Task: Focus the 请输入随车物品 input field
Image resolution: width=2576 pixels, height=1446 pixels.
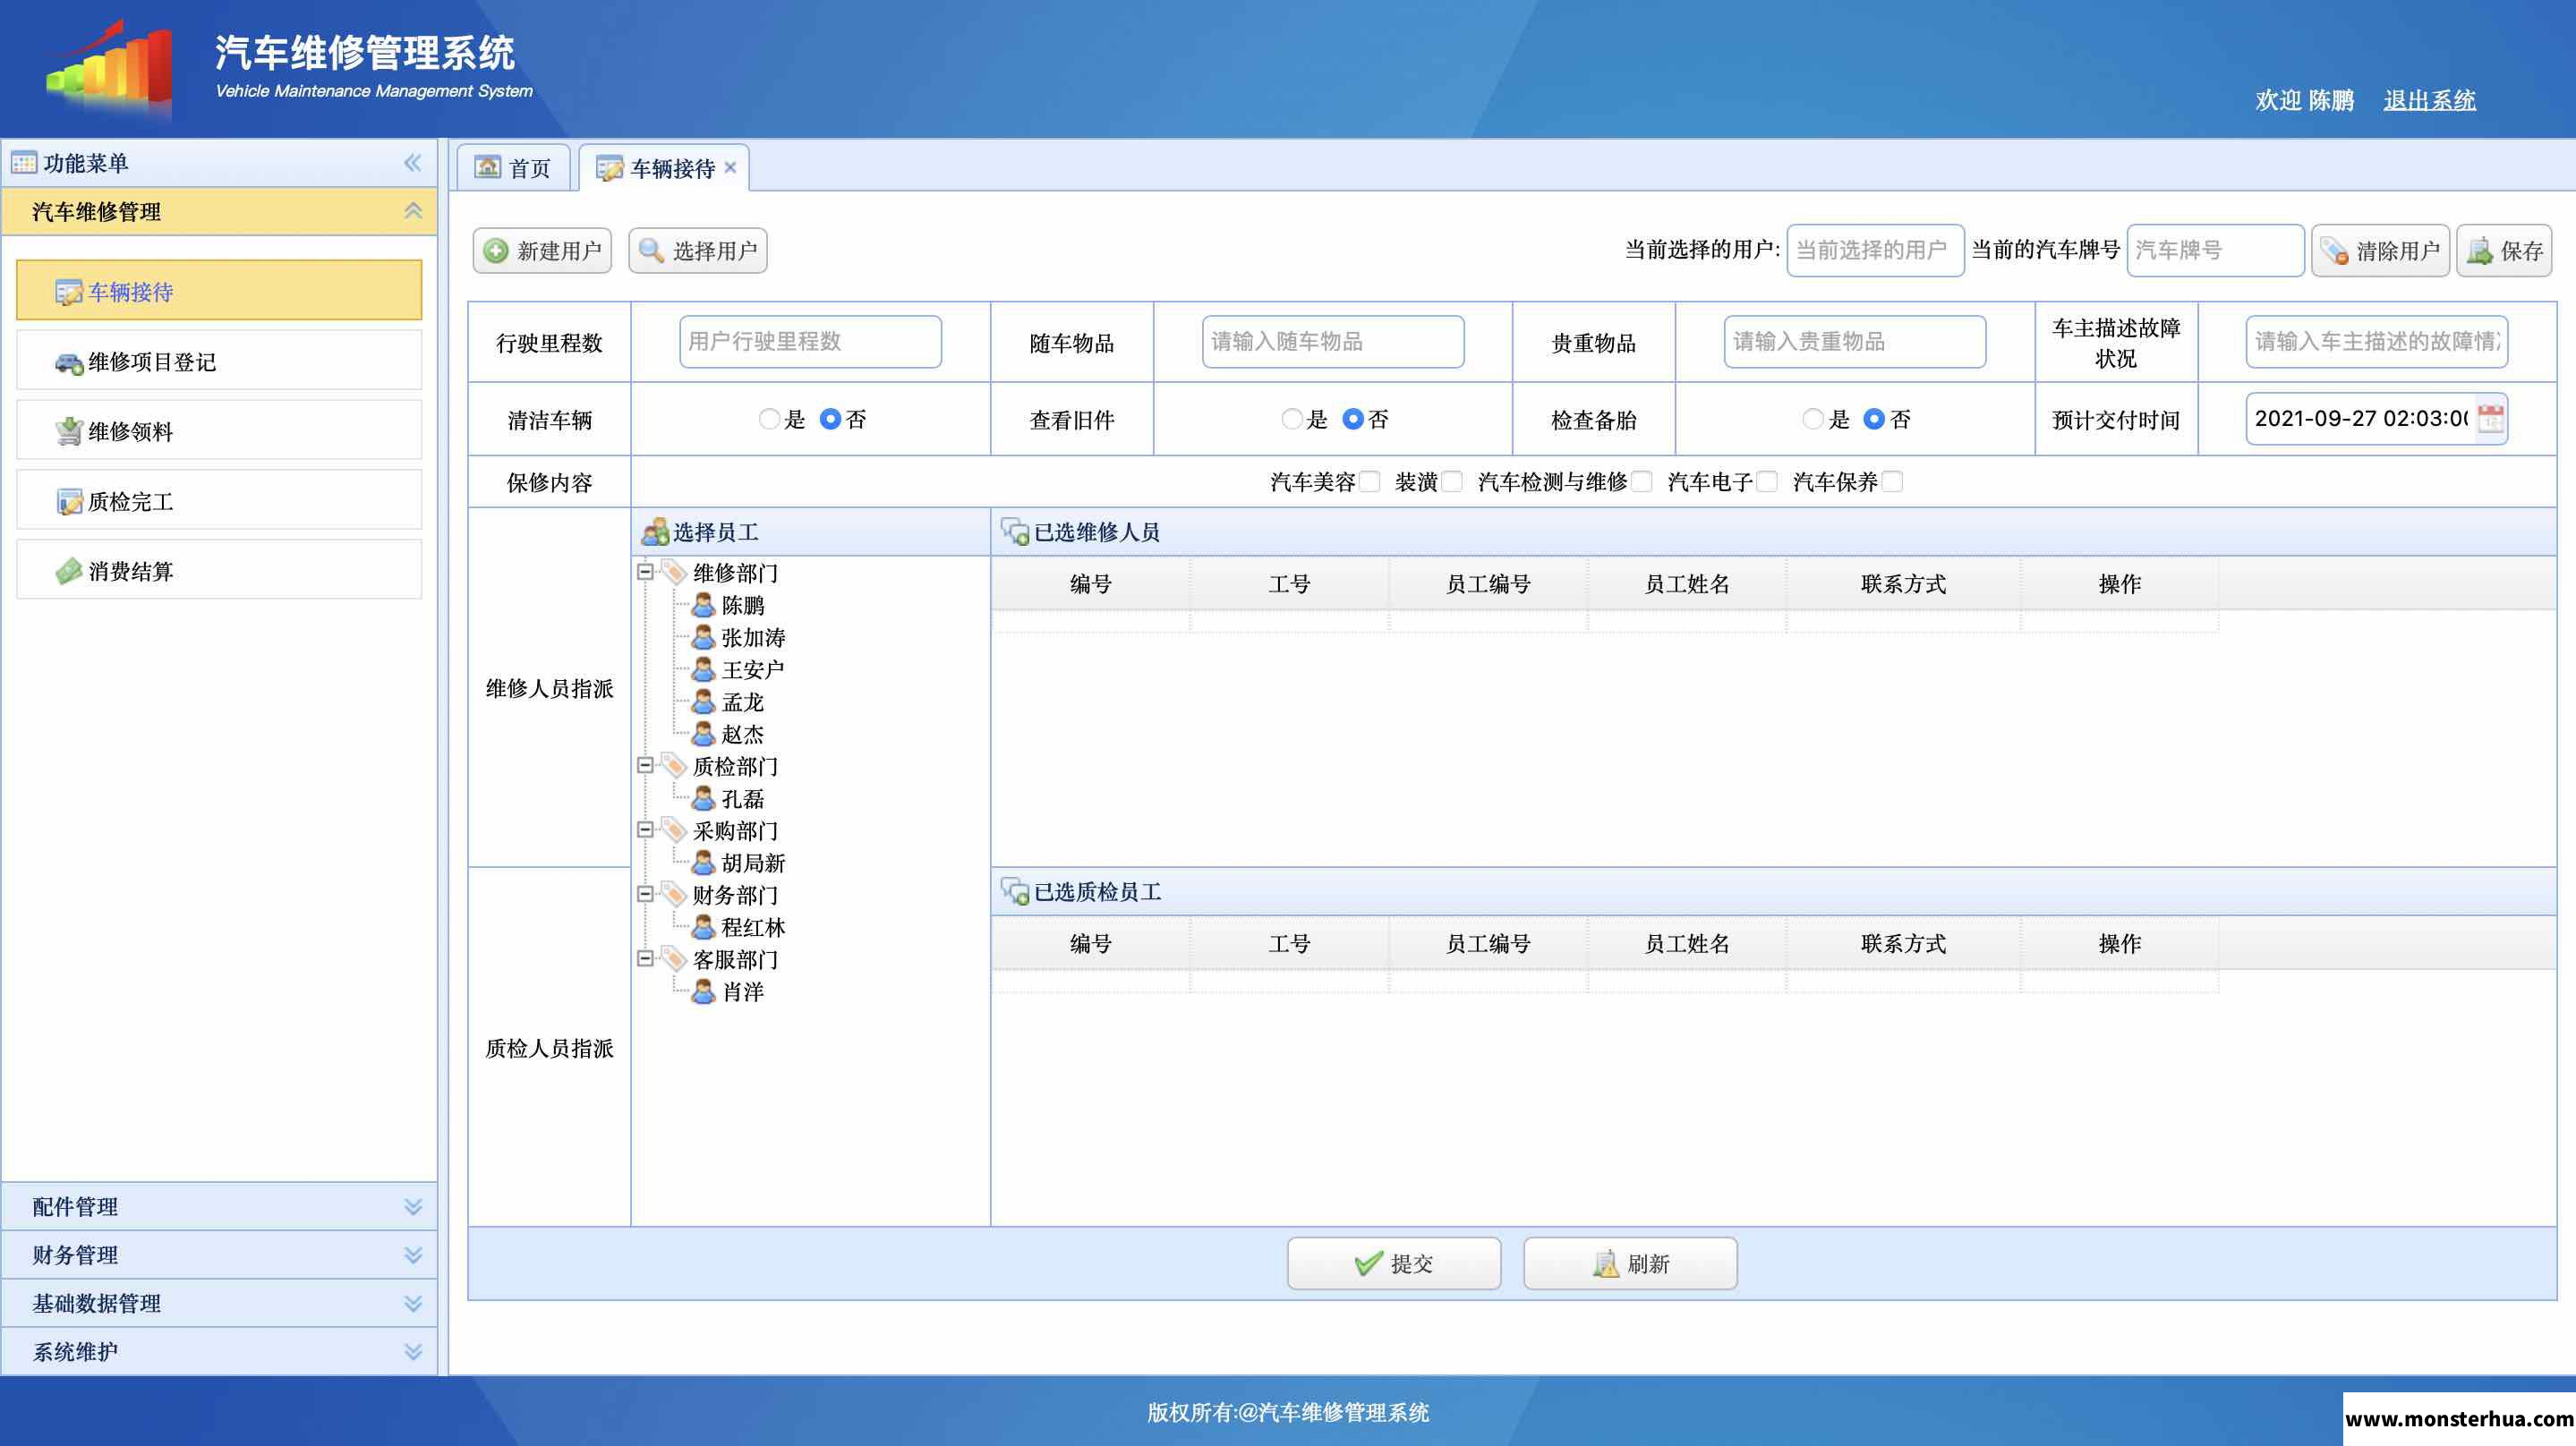Action: (1333, 341)
